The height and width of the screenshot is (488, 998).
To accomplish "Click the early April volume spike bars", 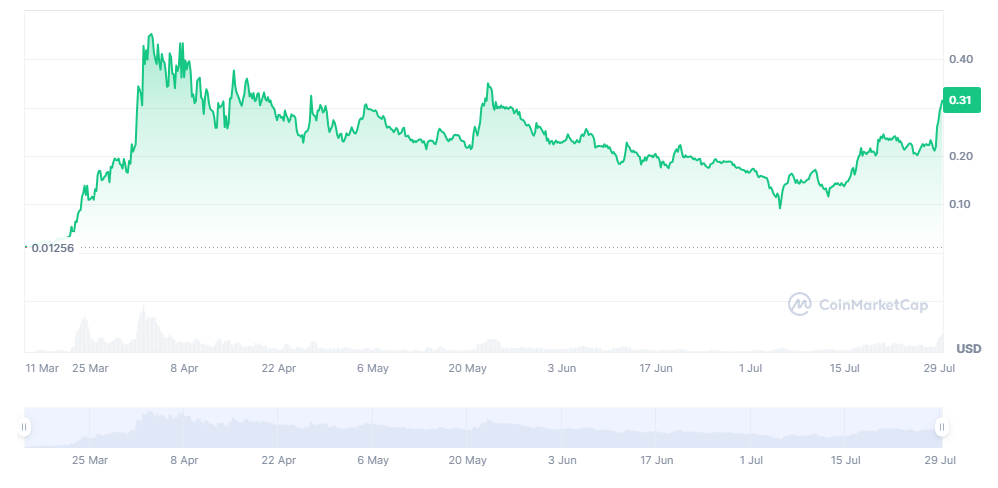I will [146, 328].
